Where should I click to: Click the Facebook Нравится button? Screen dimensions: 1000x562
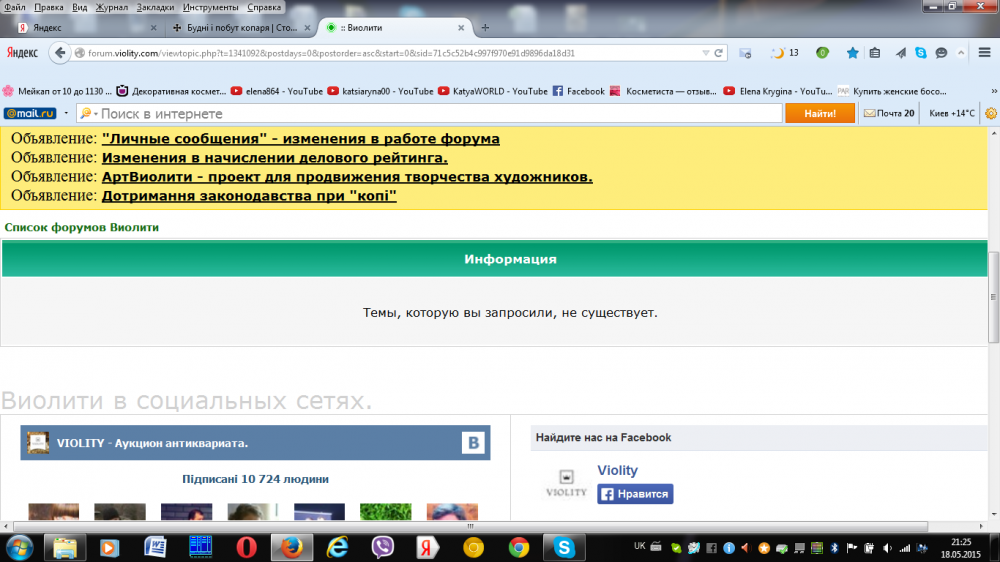pos(635,494)
